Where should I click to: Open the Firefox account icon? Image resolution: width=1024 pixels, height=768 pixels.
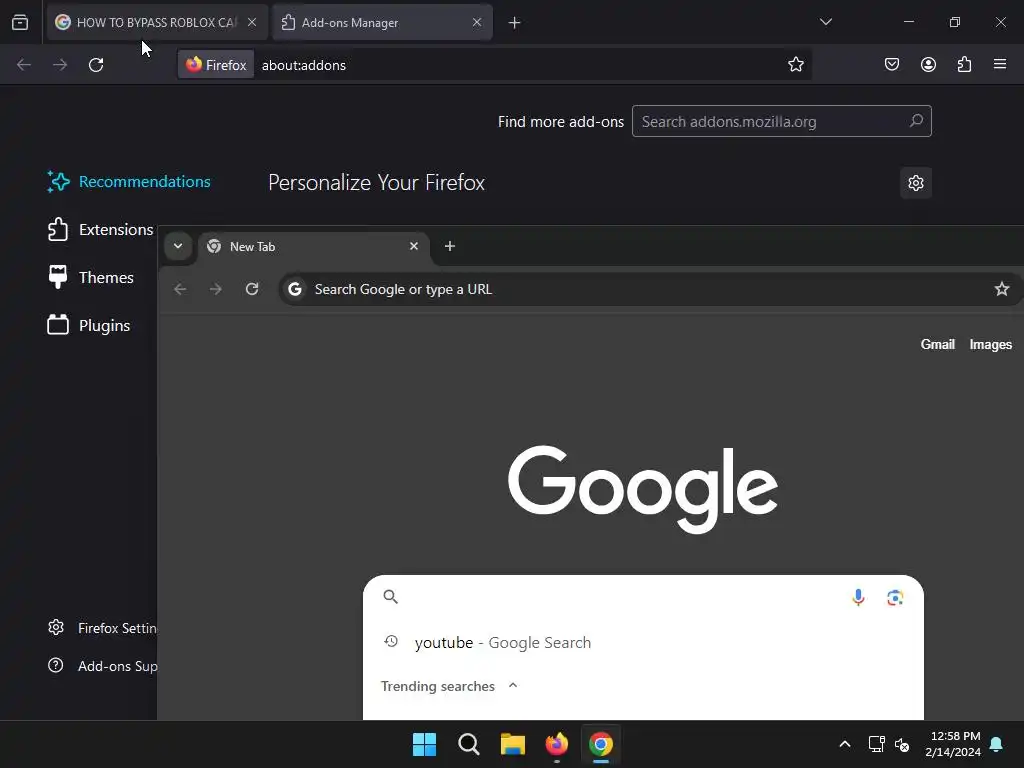[928, 65]
